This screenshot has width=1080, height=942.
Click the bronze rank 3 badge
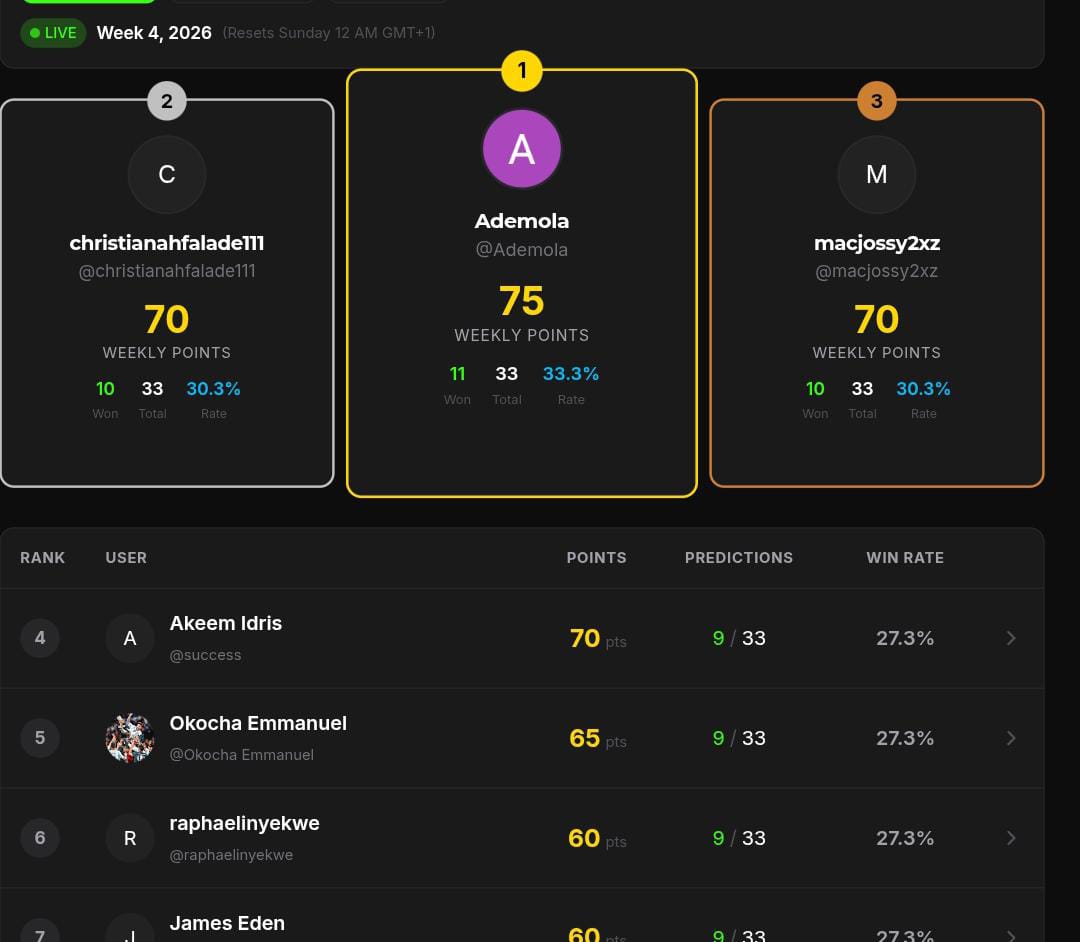(x=876, y=100)
